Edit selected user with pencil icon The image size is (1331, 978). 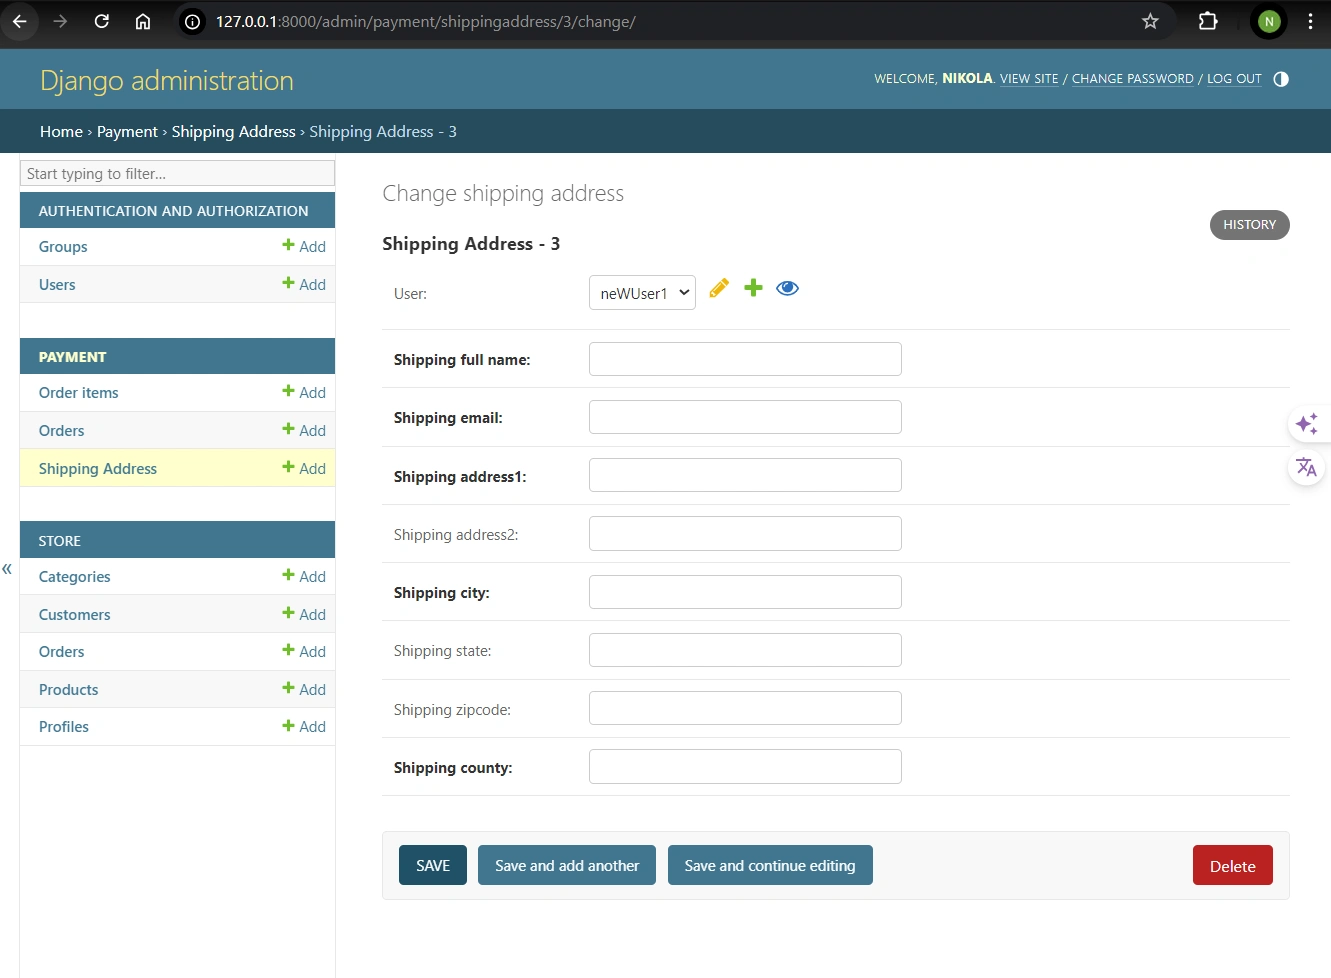click(x=719, y=288)
